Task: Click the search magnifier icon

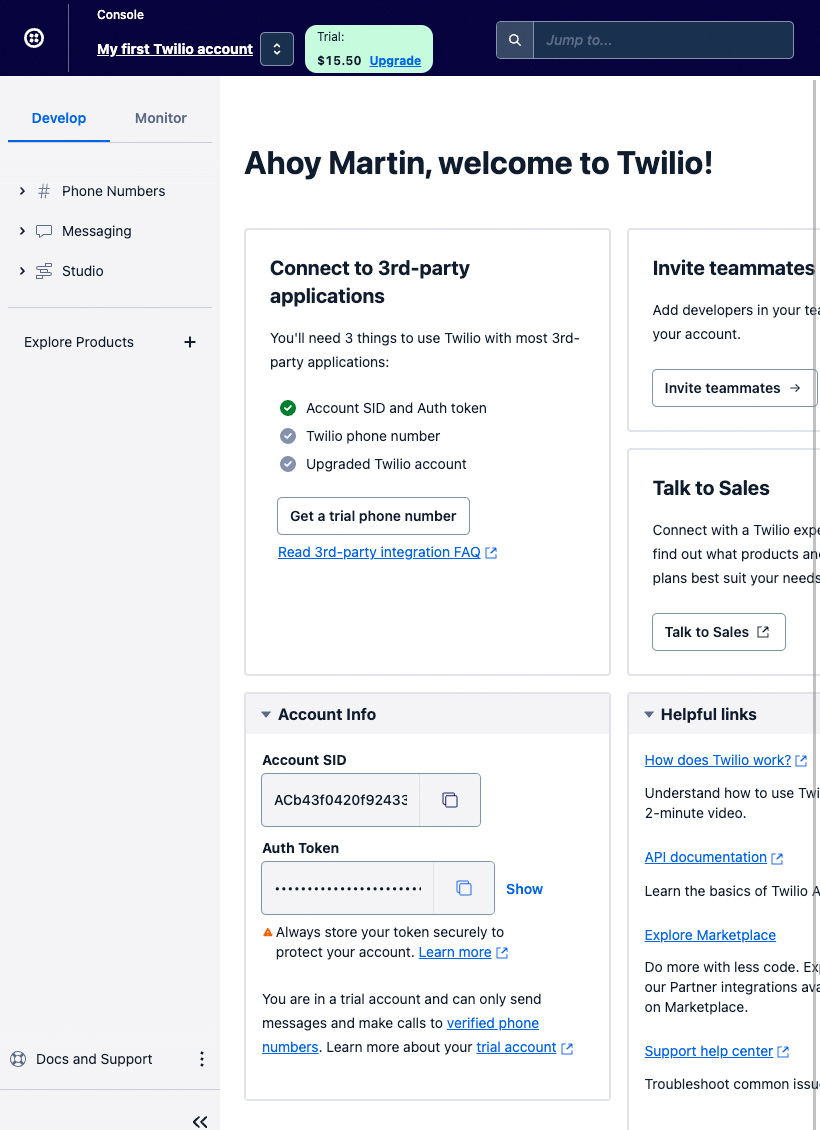Action: pos(514,40)
